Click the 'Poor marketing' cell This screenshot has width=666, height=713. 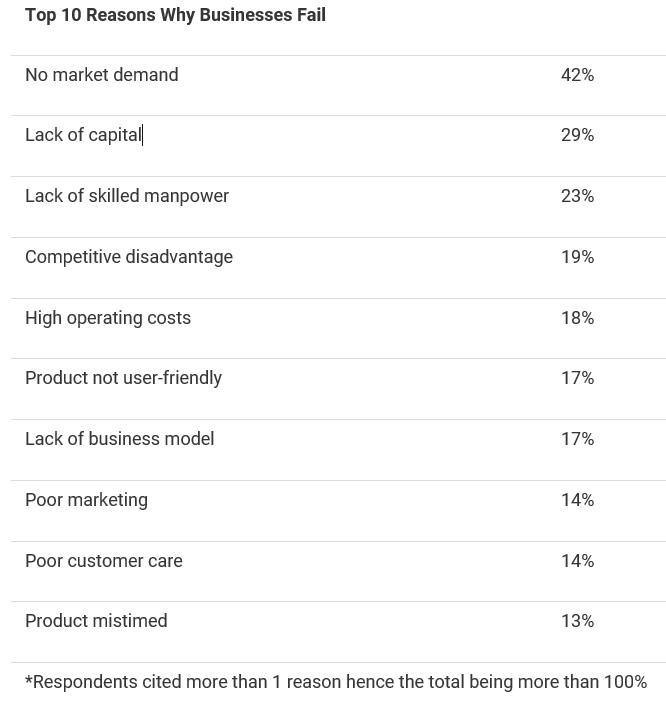pos(86,500)
